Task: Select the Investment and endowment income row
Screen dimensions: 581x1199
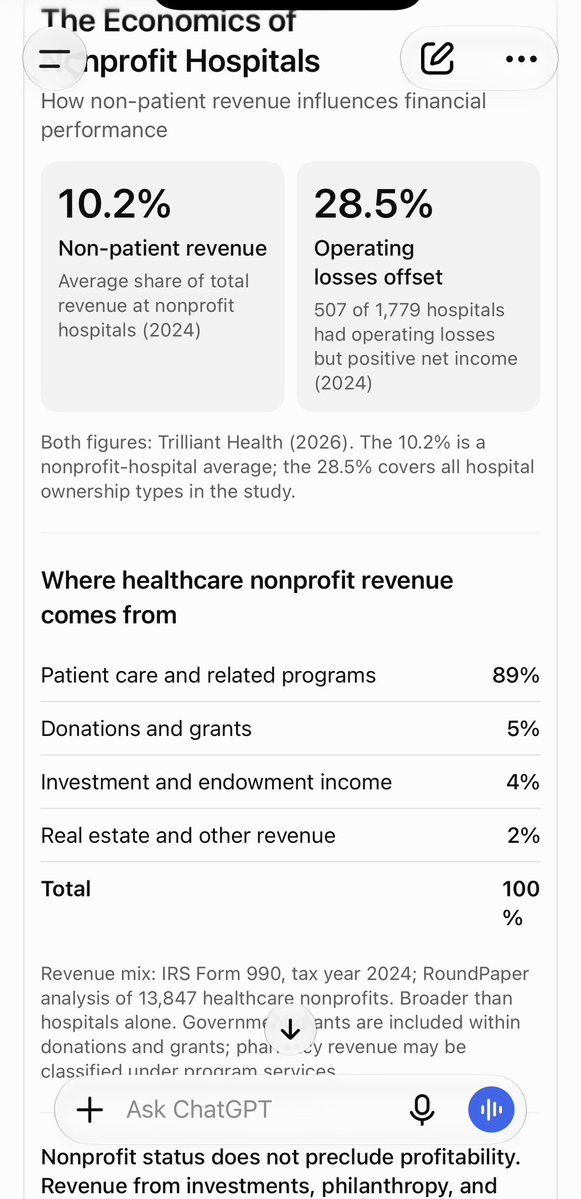Action: point(290,782)
